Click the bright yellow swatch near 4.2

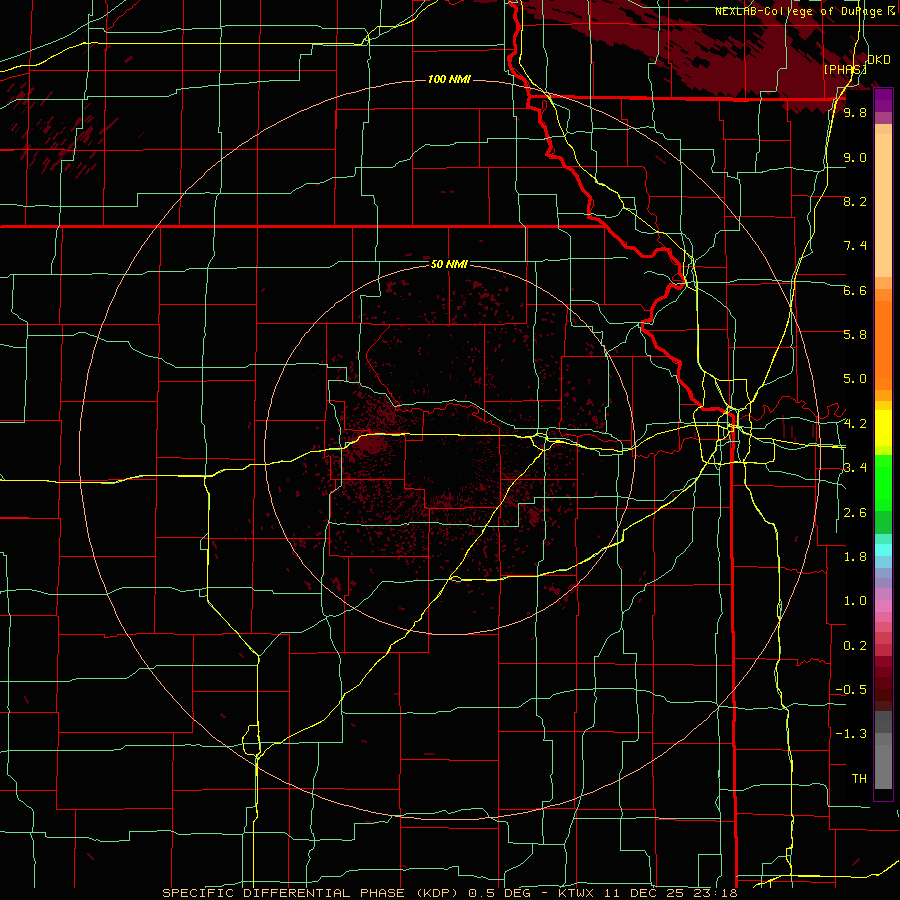[883, 428]
